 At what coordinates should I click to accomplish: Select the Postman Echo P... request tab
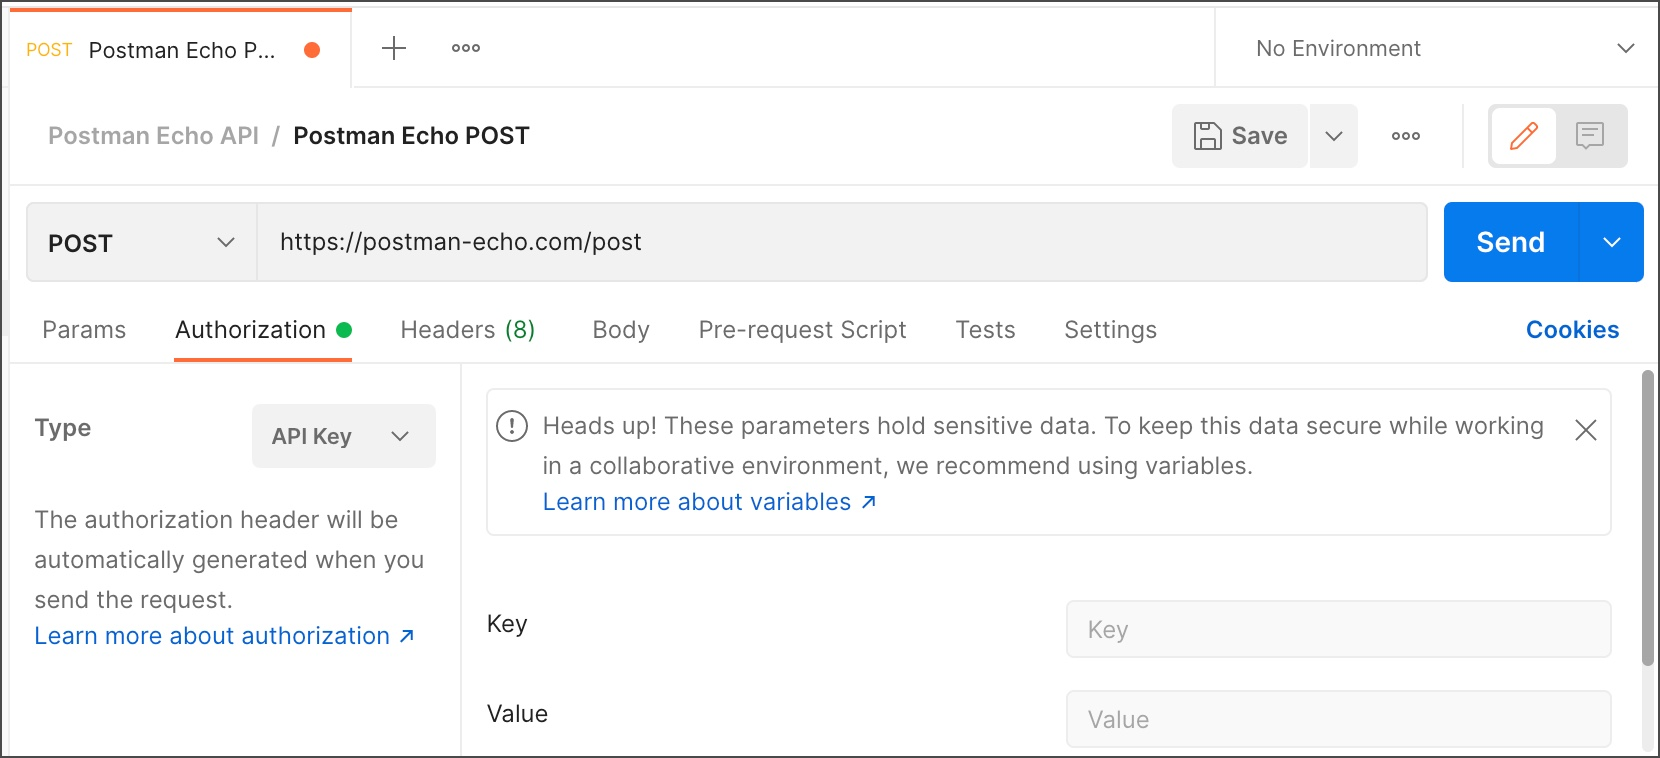click(x=182, y=50)
